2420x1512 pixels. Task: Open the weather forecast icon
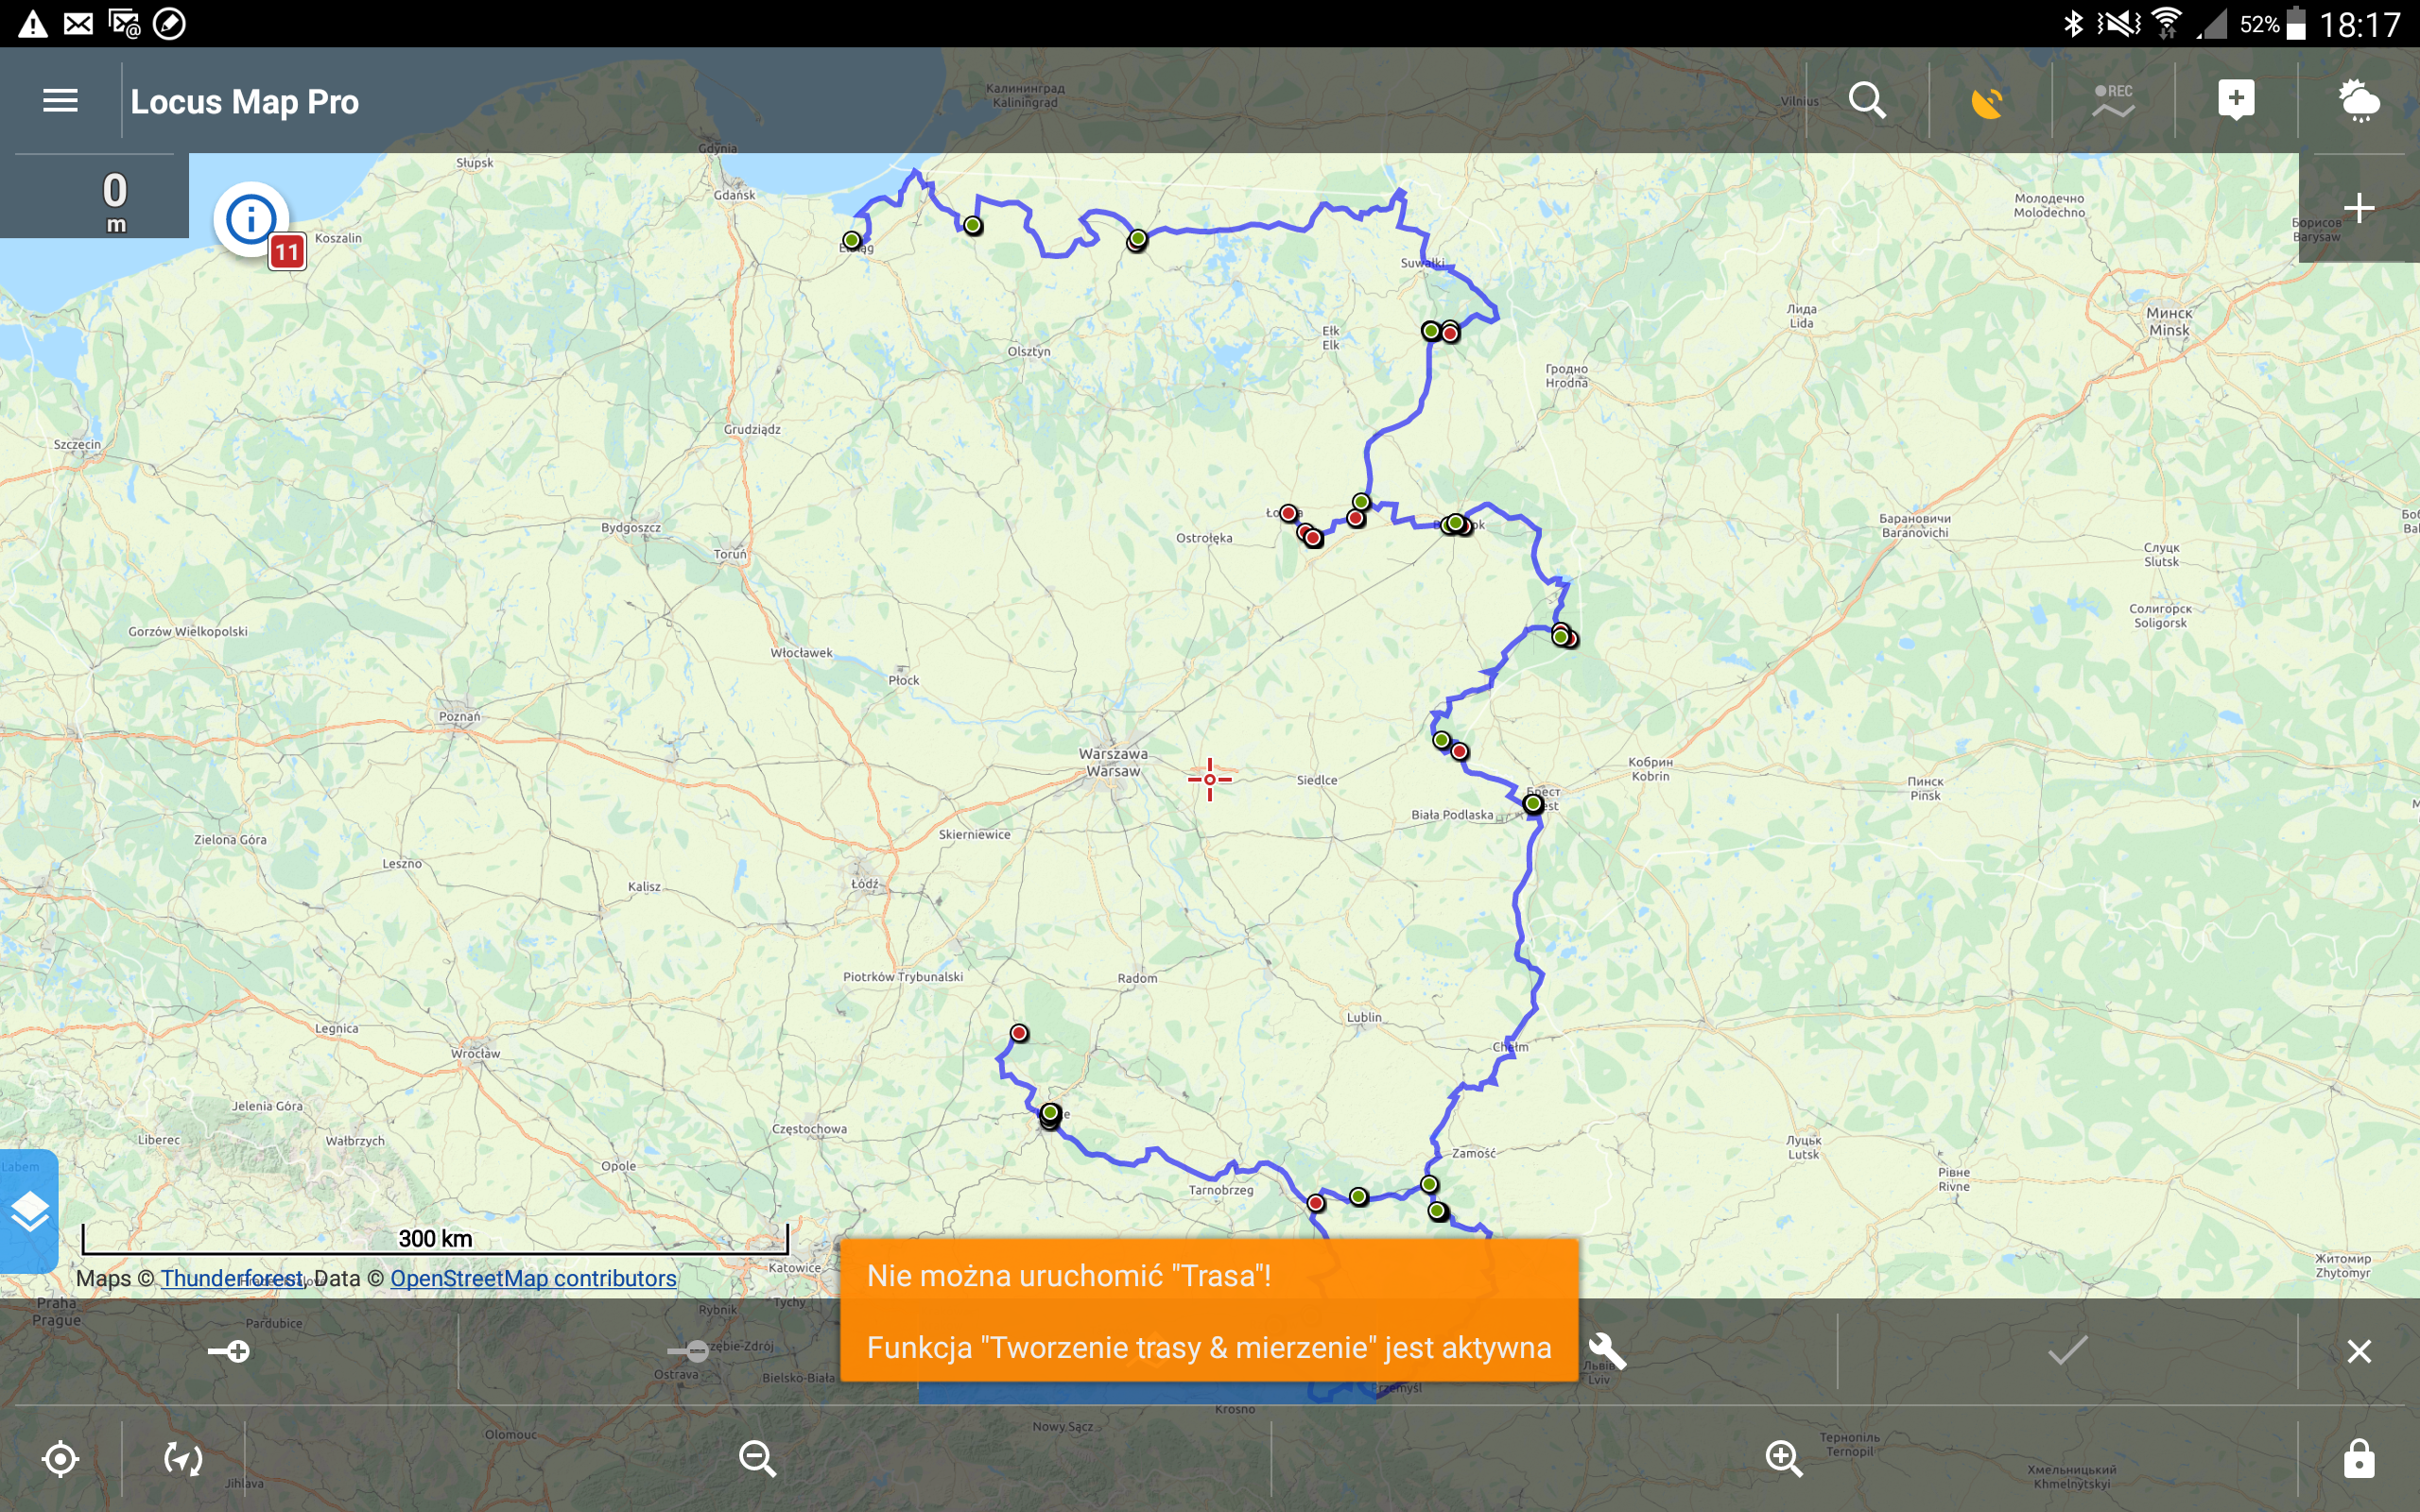[2359, 101]
